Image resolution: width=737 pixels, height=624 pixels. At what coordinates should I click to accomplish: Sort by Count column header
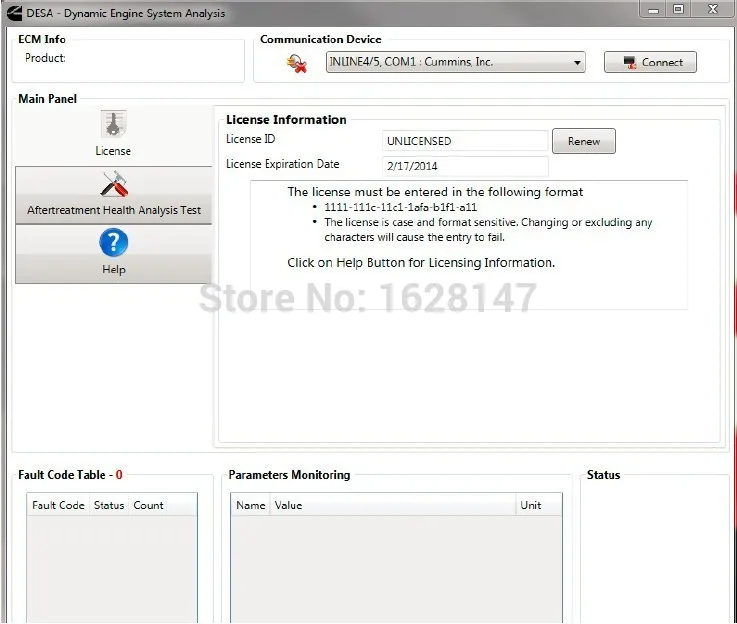(149, 505)
